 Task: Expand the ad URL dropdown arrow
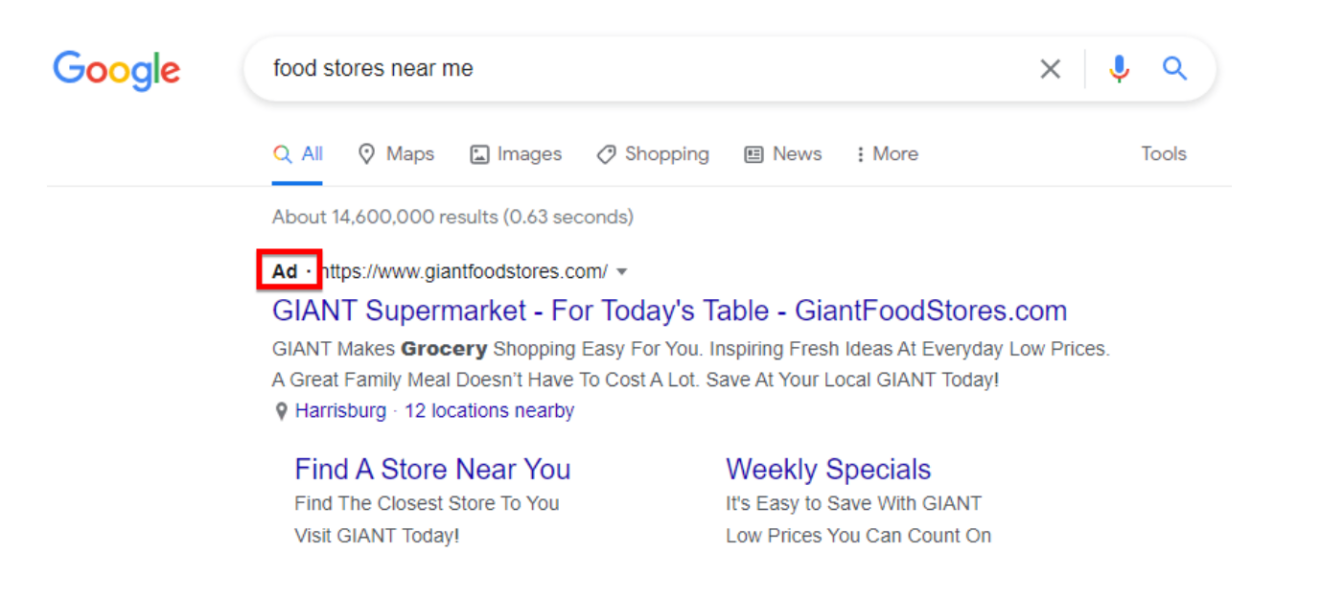[x=622, y=271]
